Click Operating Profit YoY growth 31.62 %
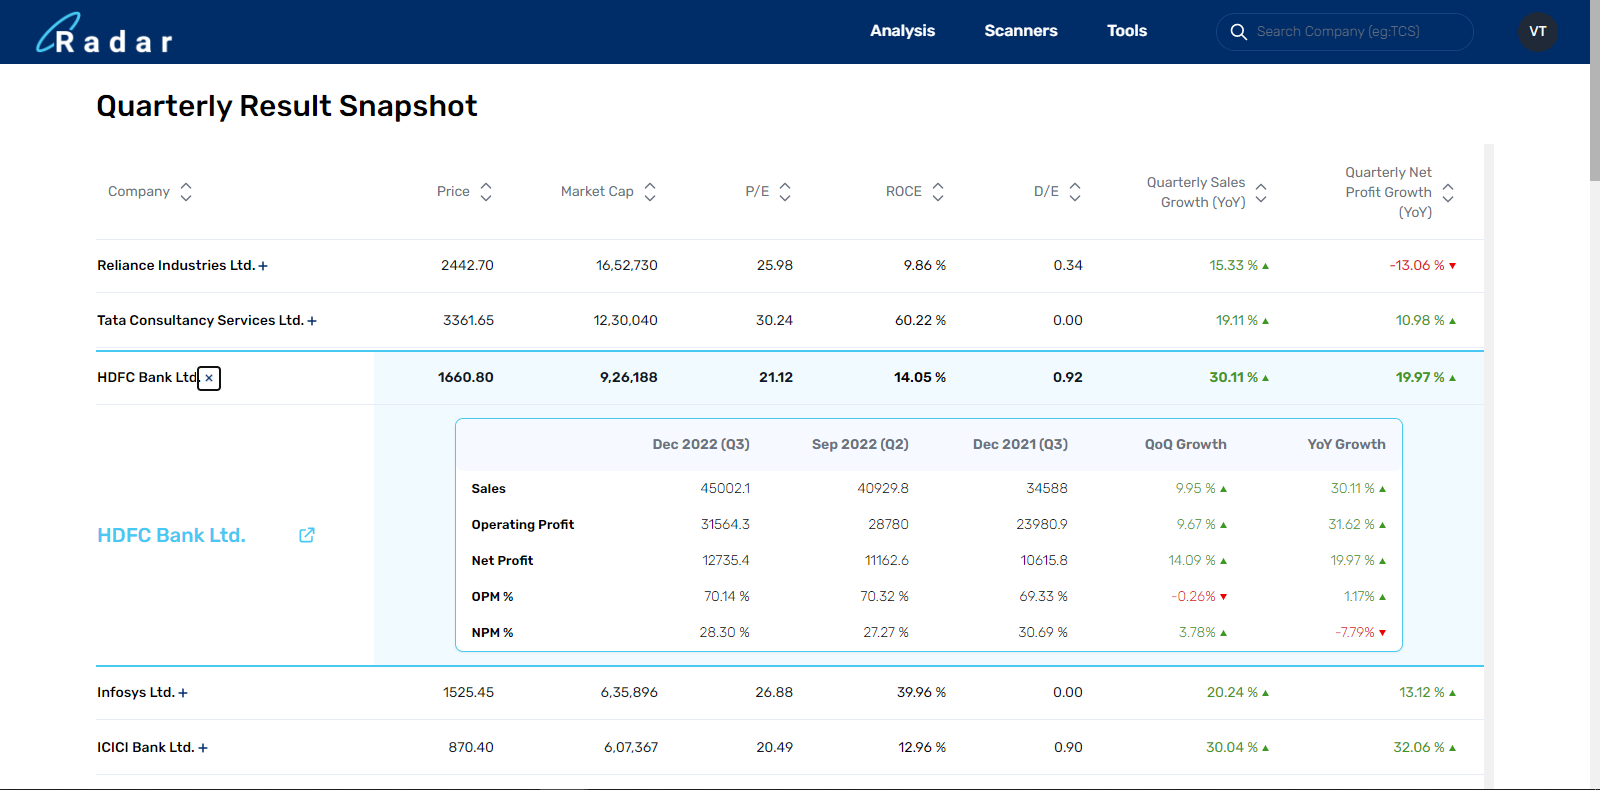Image resolution: width=1600 pixels, height=790 pixels. (x=1351, y=524)
